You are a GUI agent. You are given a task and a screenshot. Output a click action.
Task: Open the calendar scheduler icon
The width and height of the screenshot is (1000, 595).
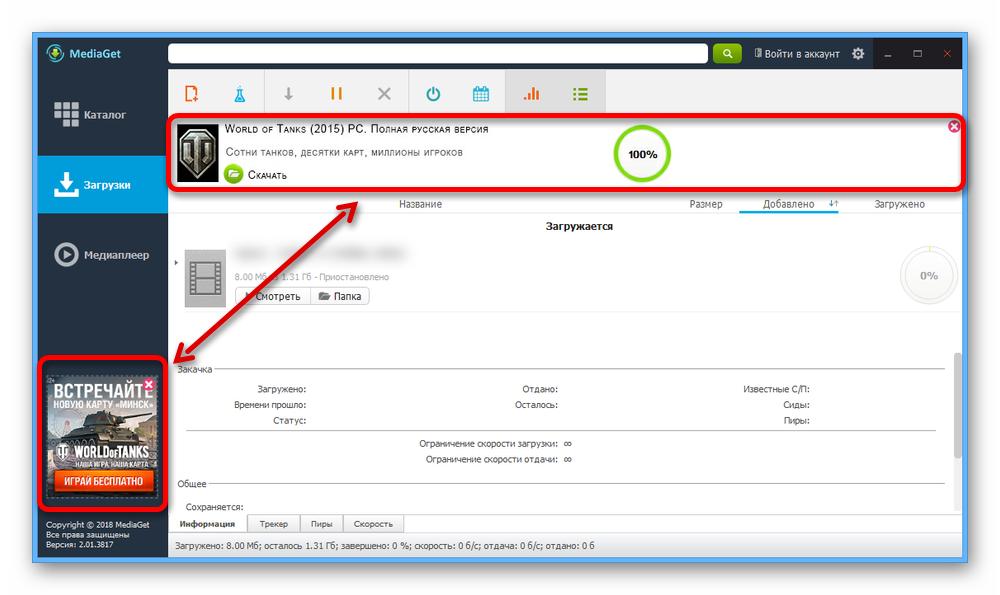(x=481, y=93)
